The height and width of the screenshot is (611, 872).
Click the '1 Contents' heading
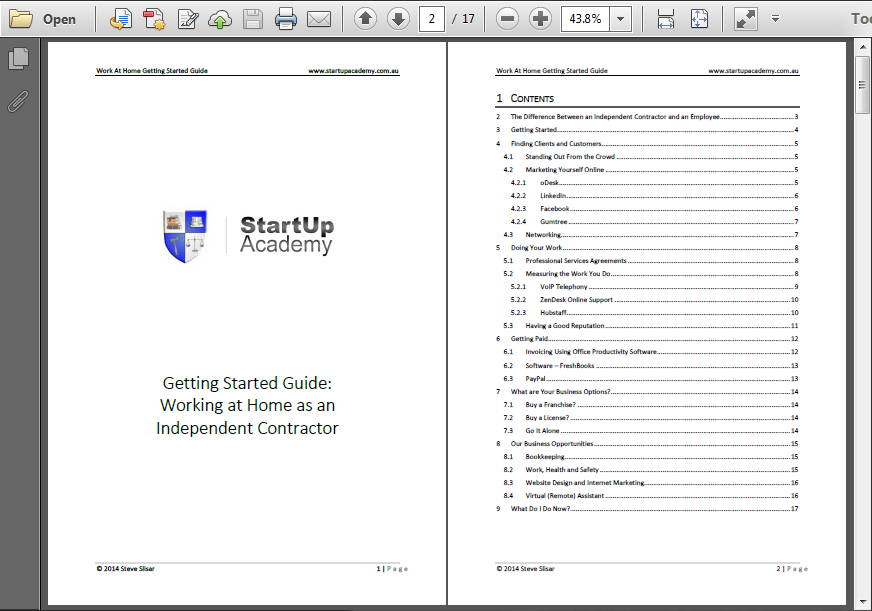525,98
